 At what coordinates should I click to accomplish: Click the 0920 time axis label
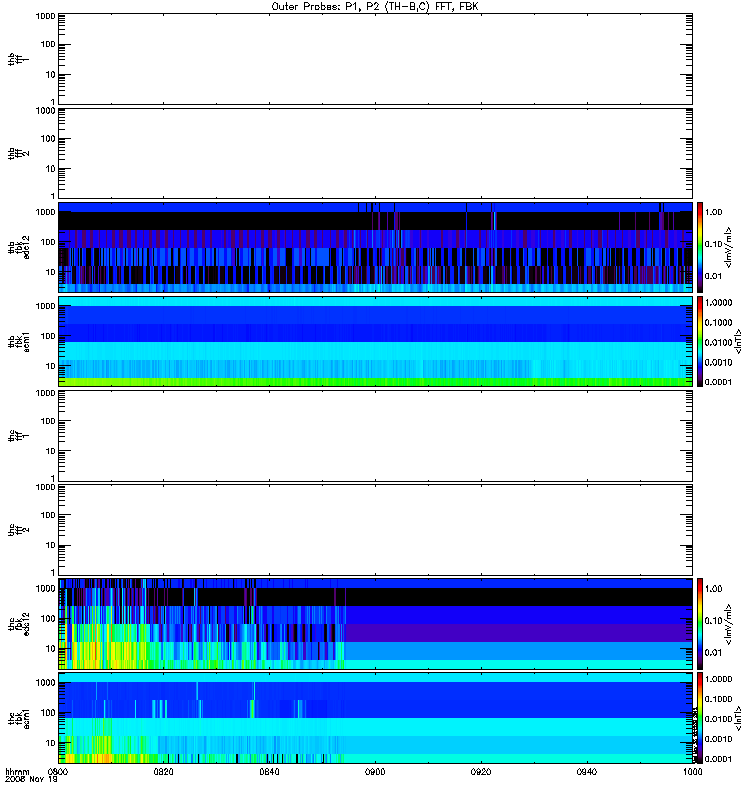click(481, 772)
